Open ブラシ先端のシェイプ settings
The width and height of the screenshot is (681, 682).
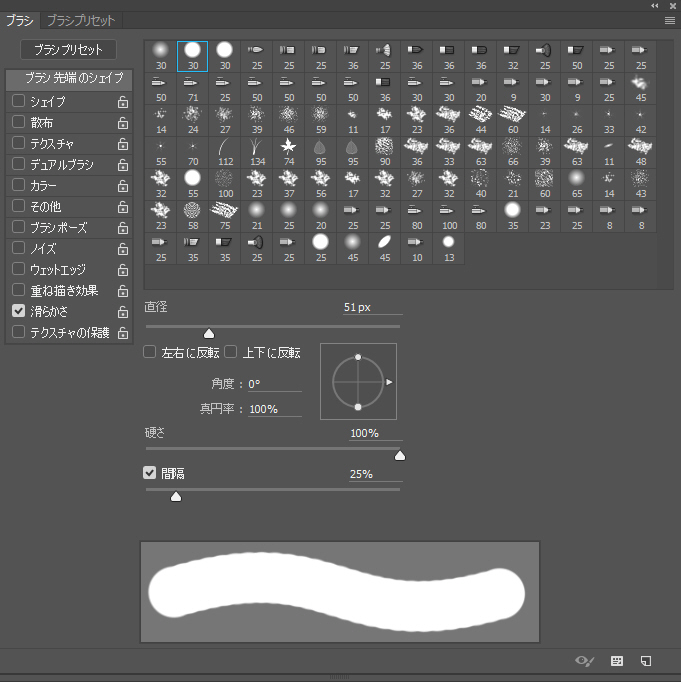pos(69,79)
